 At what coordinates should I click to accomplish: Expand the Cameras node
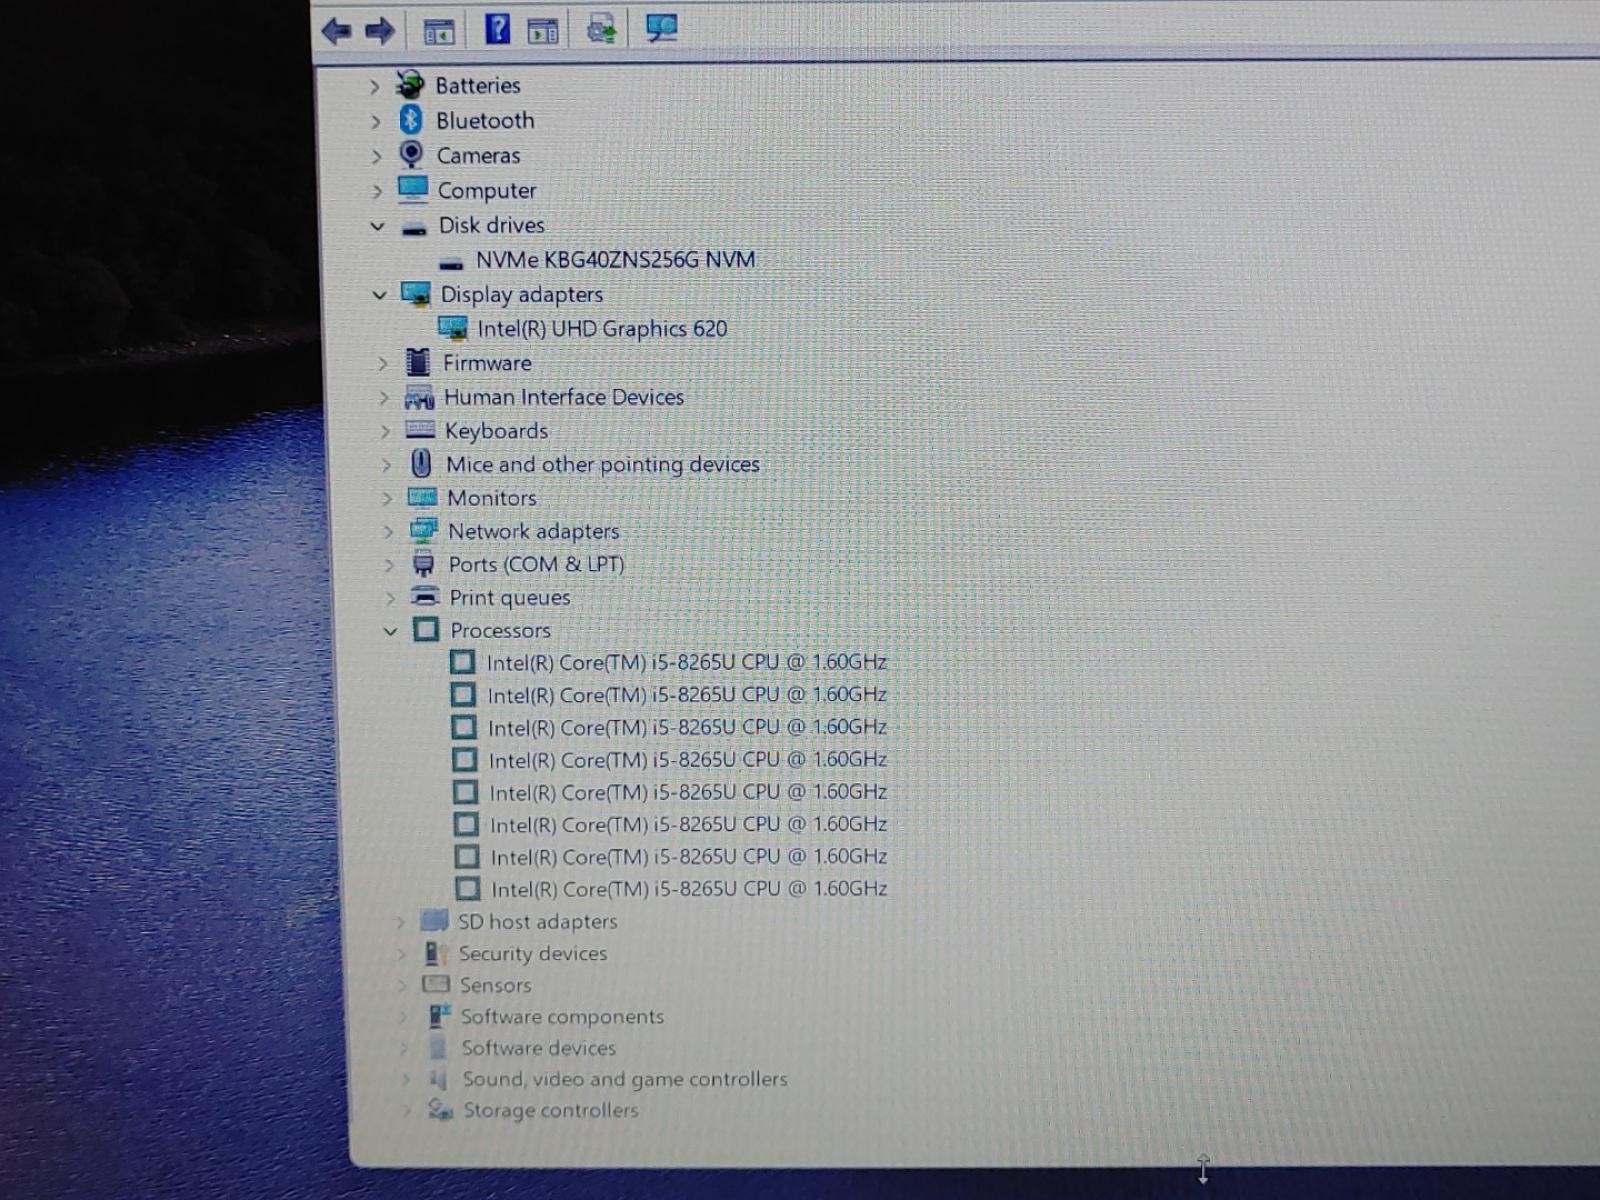[x=376, y=157]
